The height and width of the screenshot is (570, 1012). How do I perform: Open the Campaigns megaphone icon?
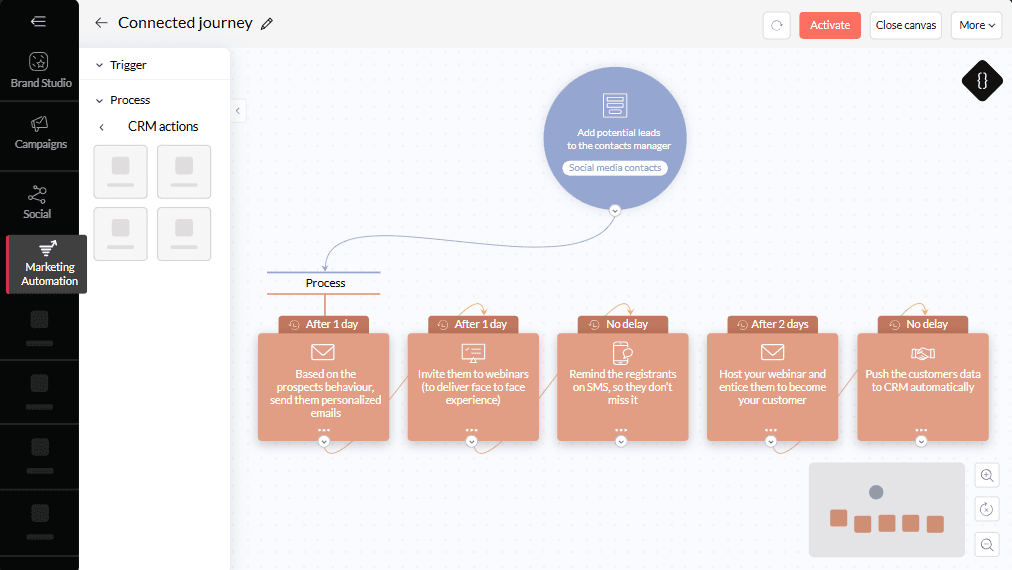tap(40, 132)
